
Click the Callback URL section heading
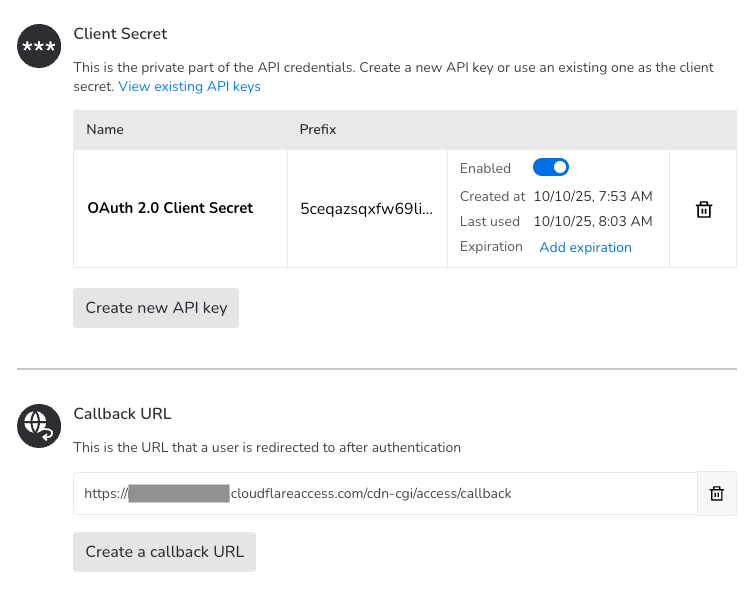(122, 414)
